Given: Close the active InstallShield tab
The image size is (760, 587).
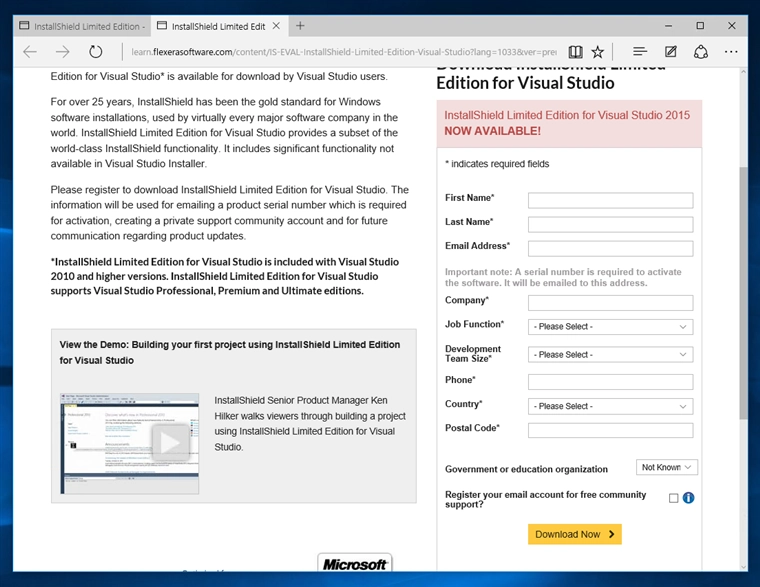Looking at the screenshot, I should [276, 26].
